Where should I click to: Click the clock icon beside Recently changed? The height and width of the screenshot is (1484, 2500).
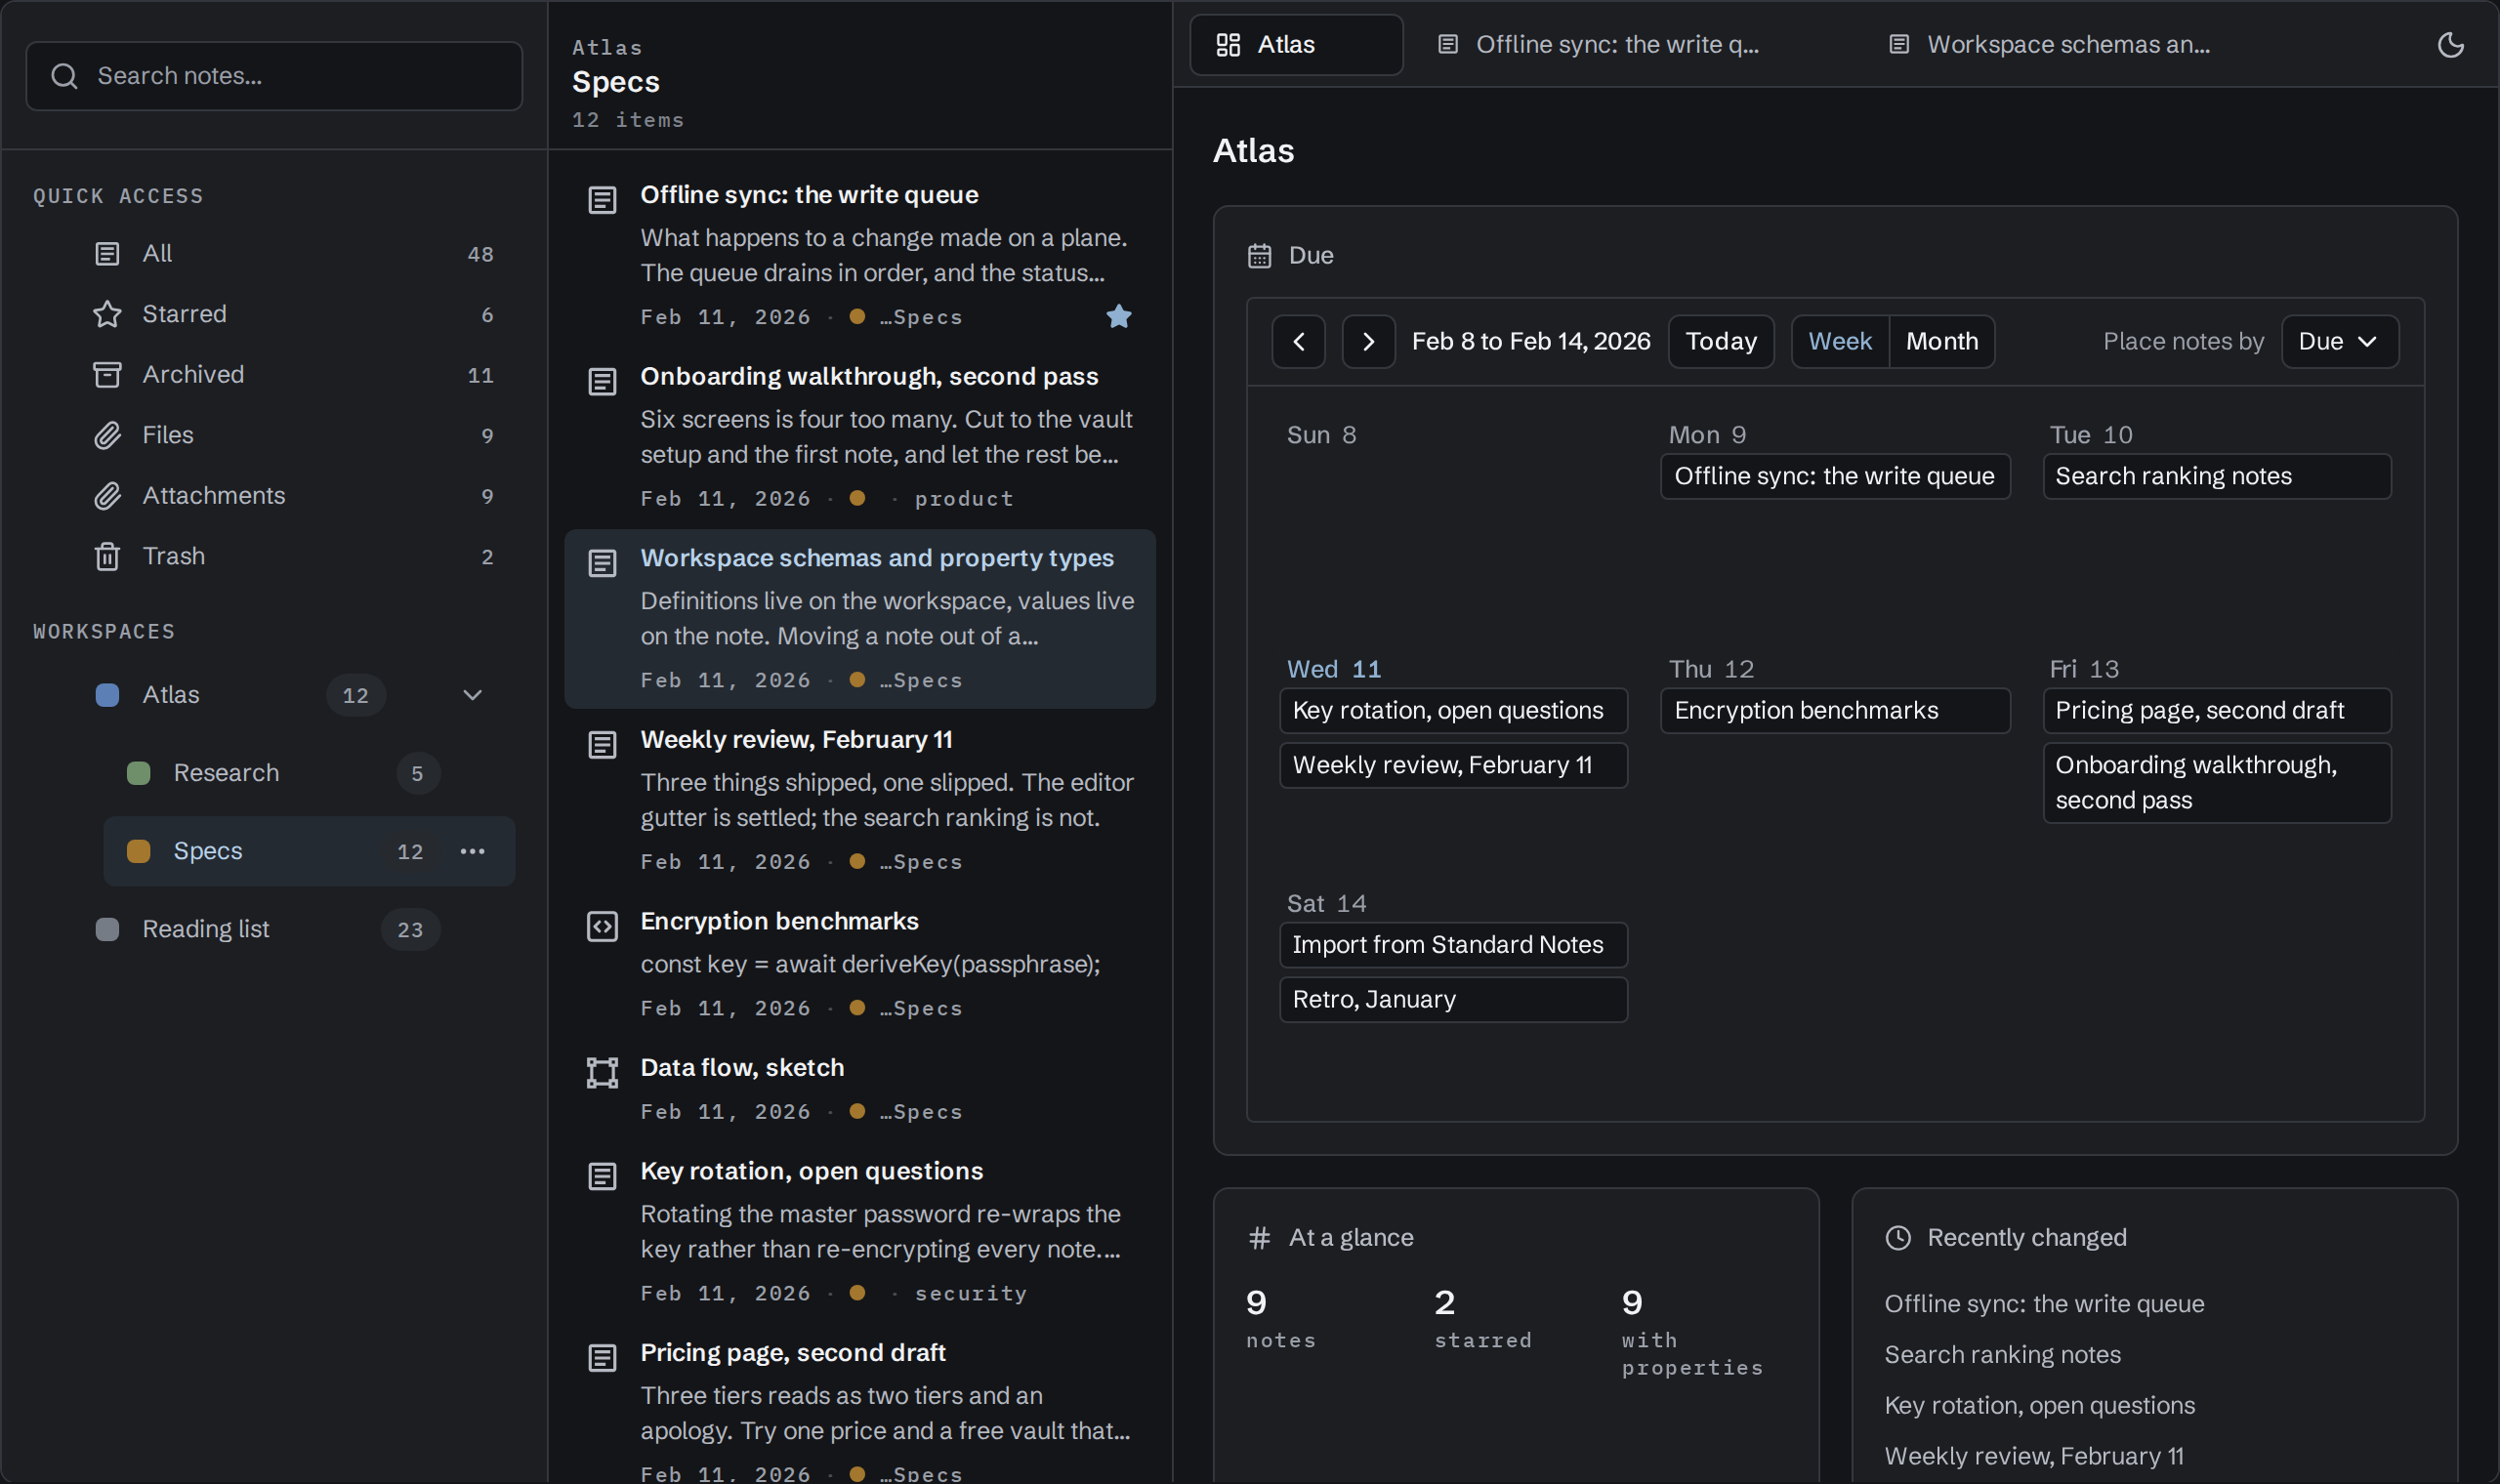click(x=1898, y=1238)
